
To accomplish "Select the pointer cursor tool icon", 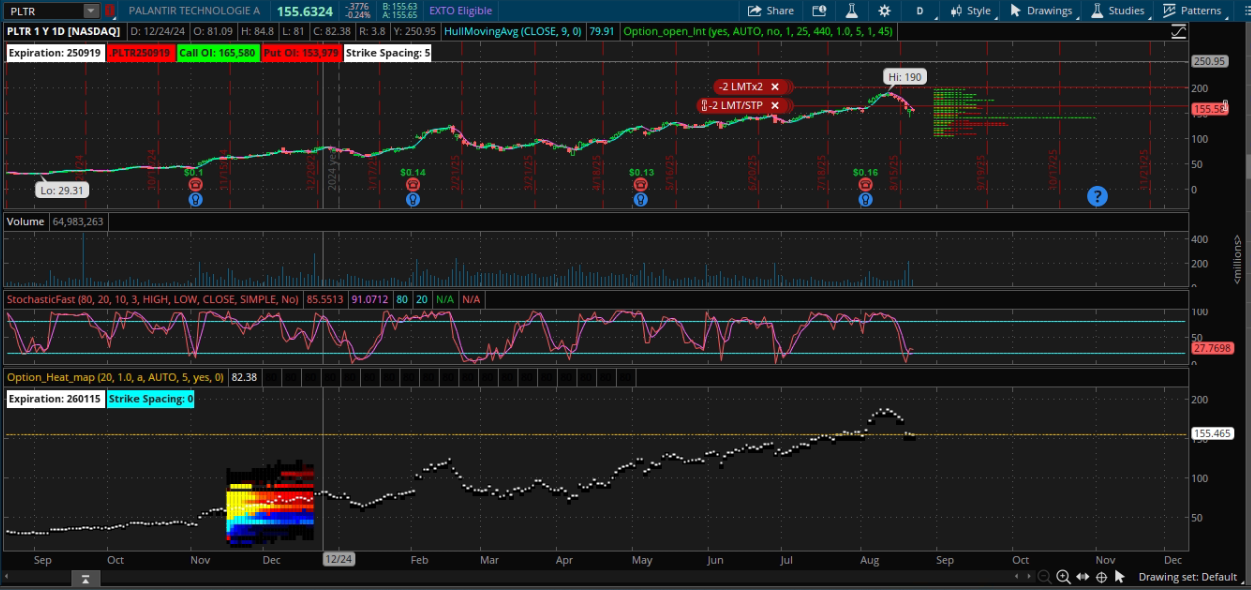I will click(1120, 577).
